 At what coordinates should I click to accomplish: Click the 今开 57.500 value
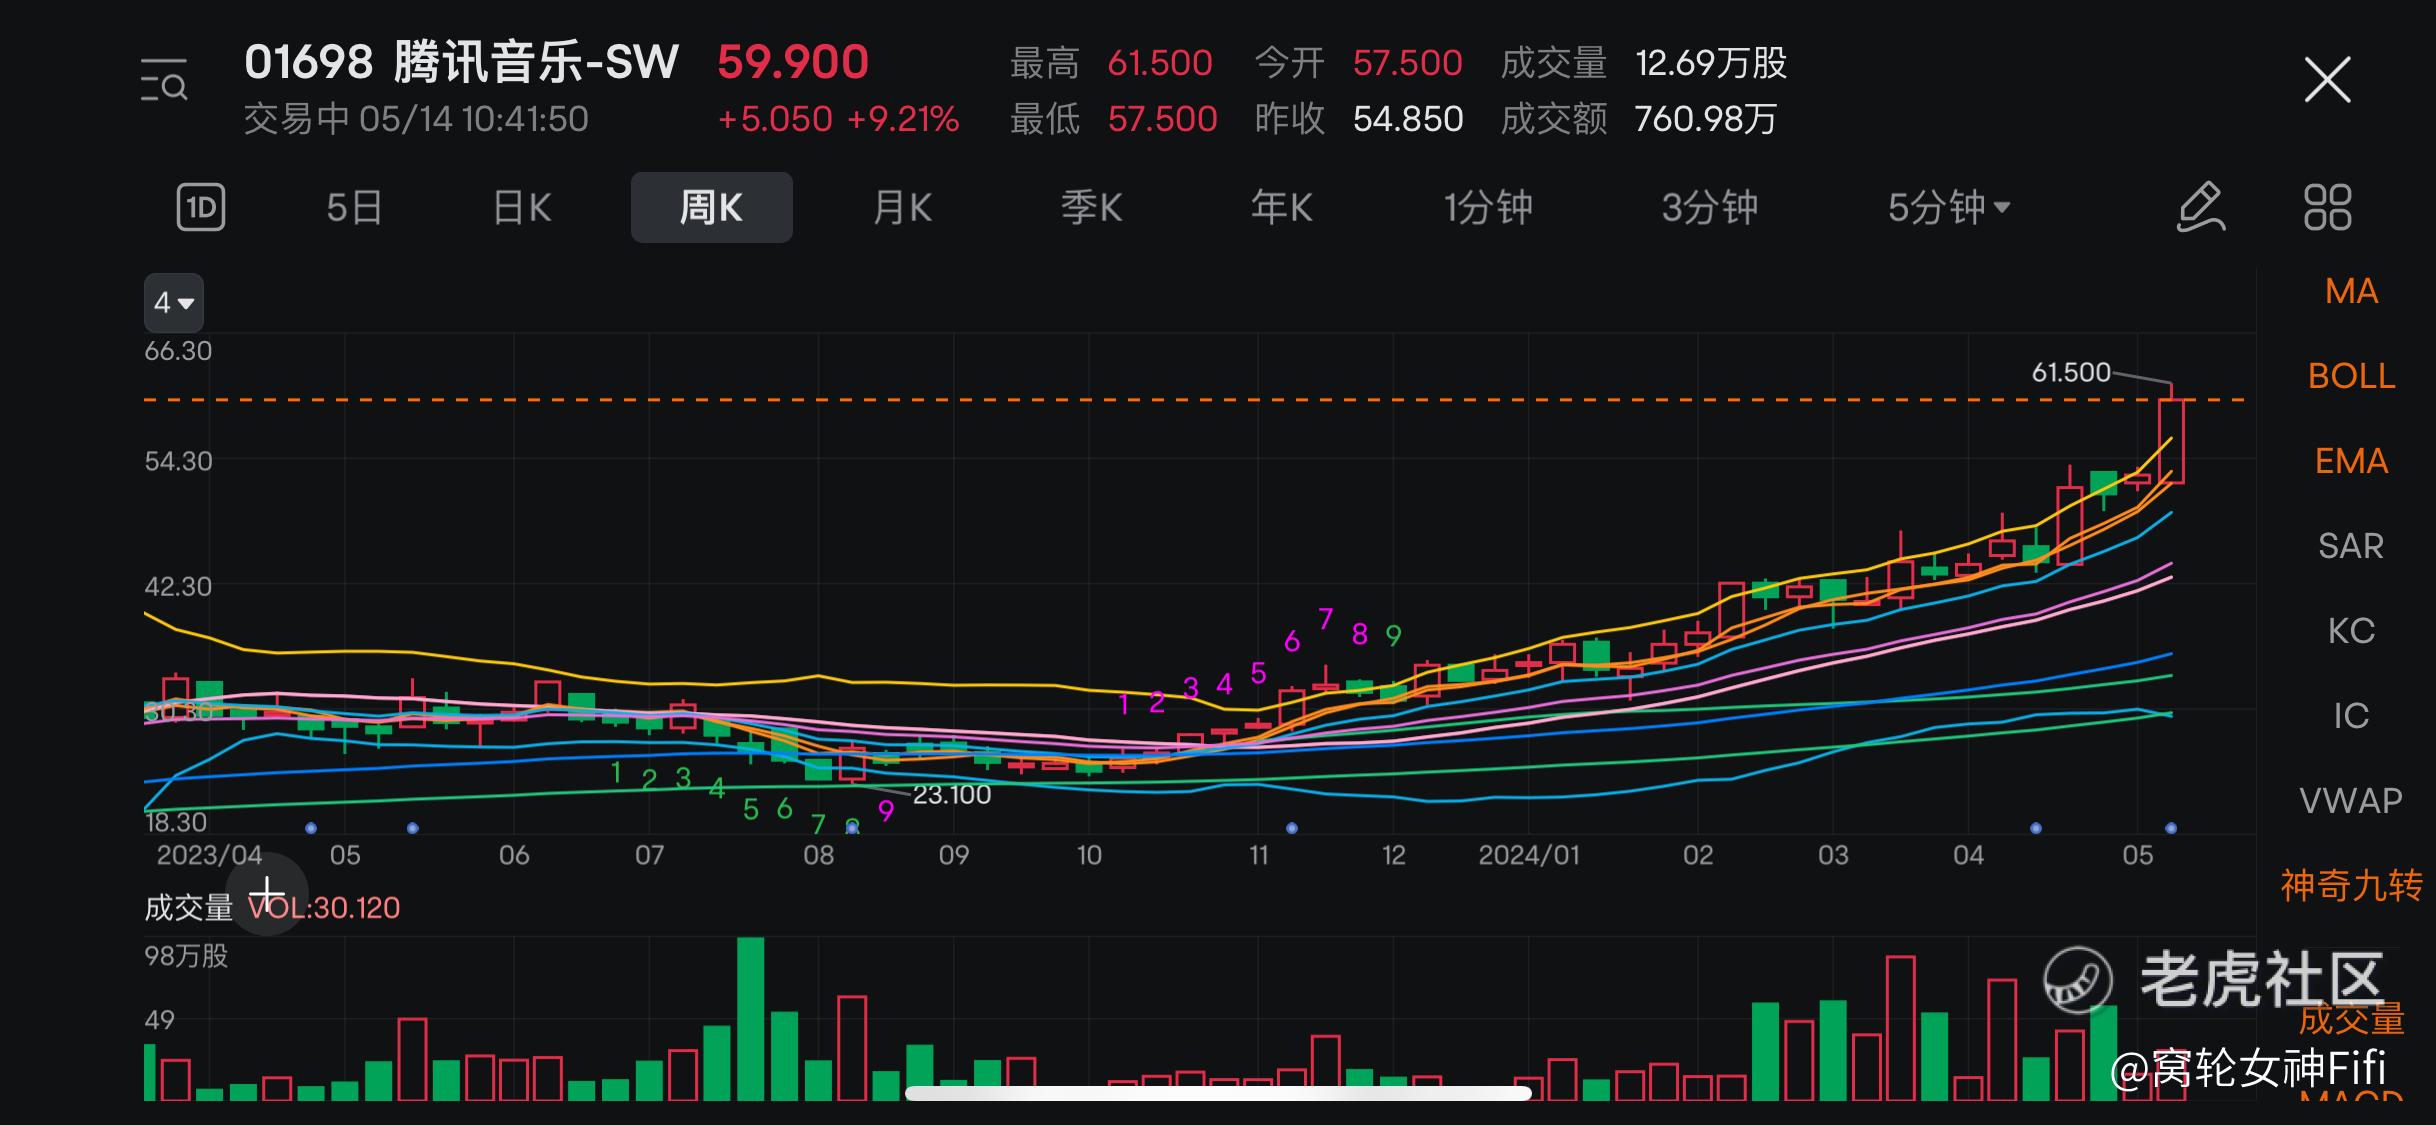click(1407, 63)
